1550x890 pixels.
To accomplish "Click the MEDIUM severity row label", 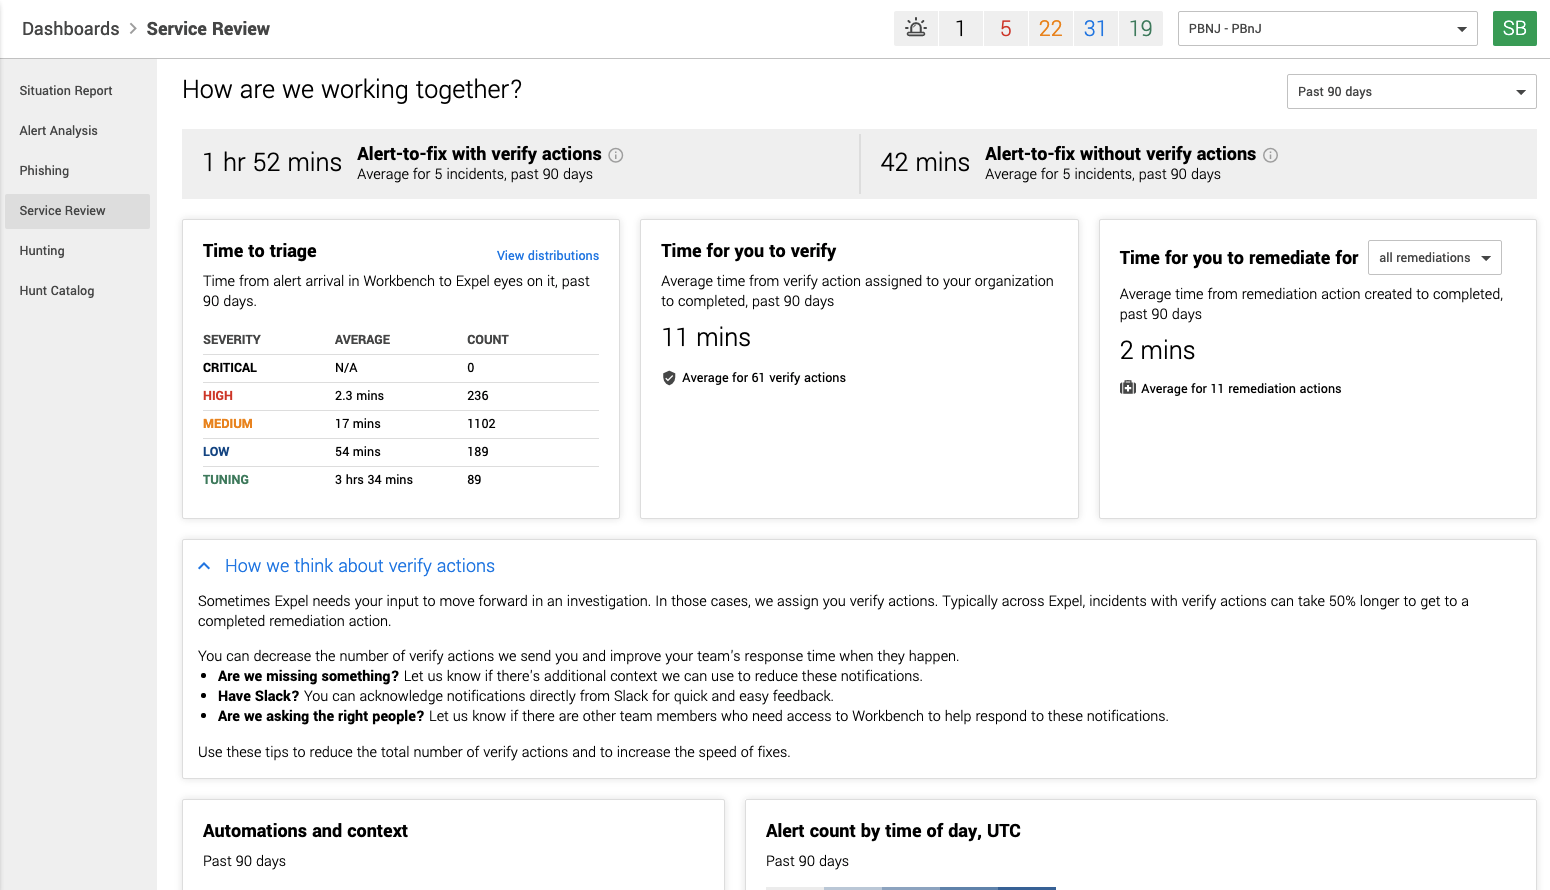I will pyautogui.click(x=228, y=424).
